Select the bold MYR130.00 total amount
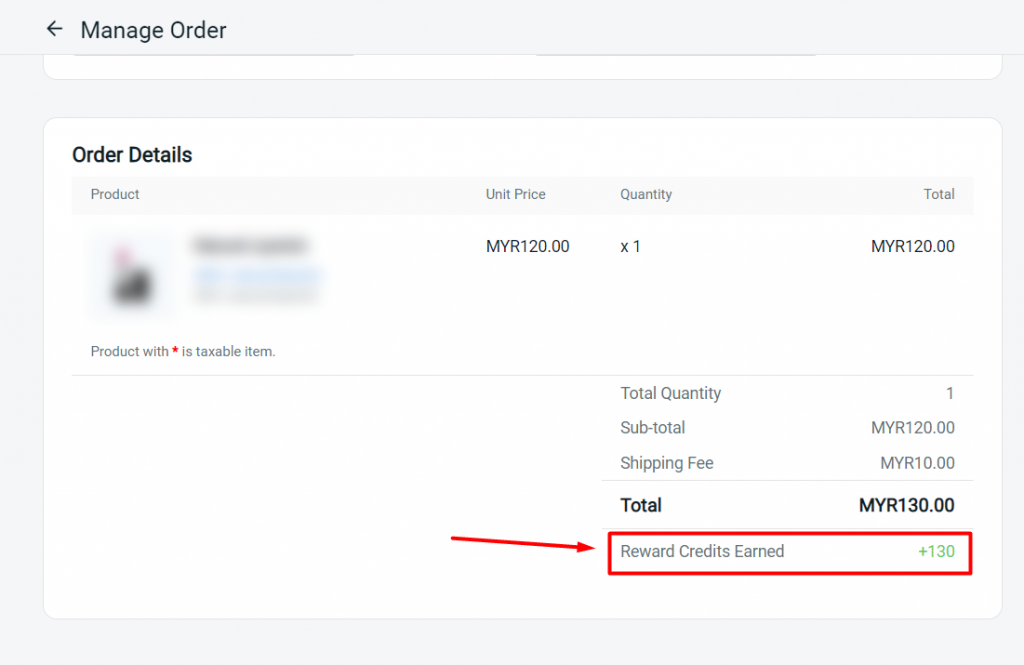 tap(906, 505)
